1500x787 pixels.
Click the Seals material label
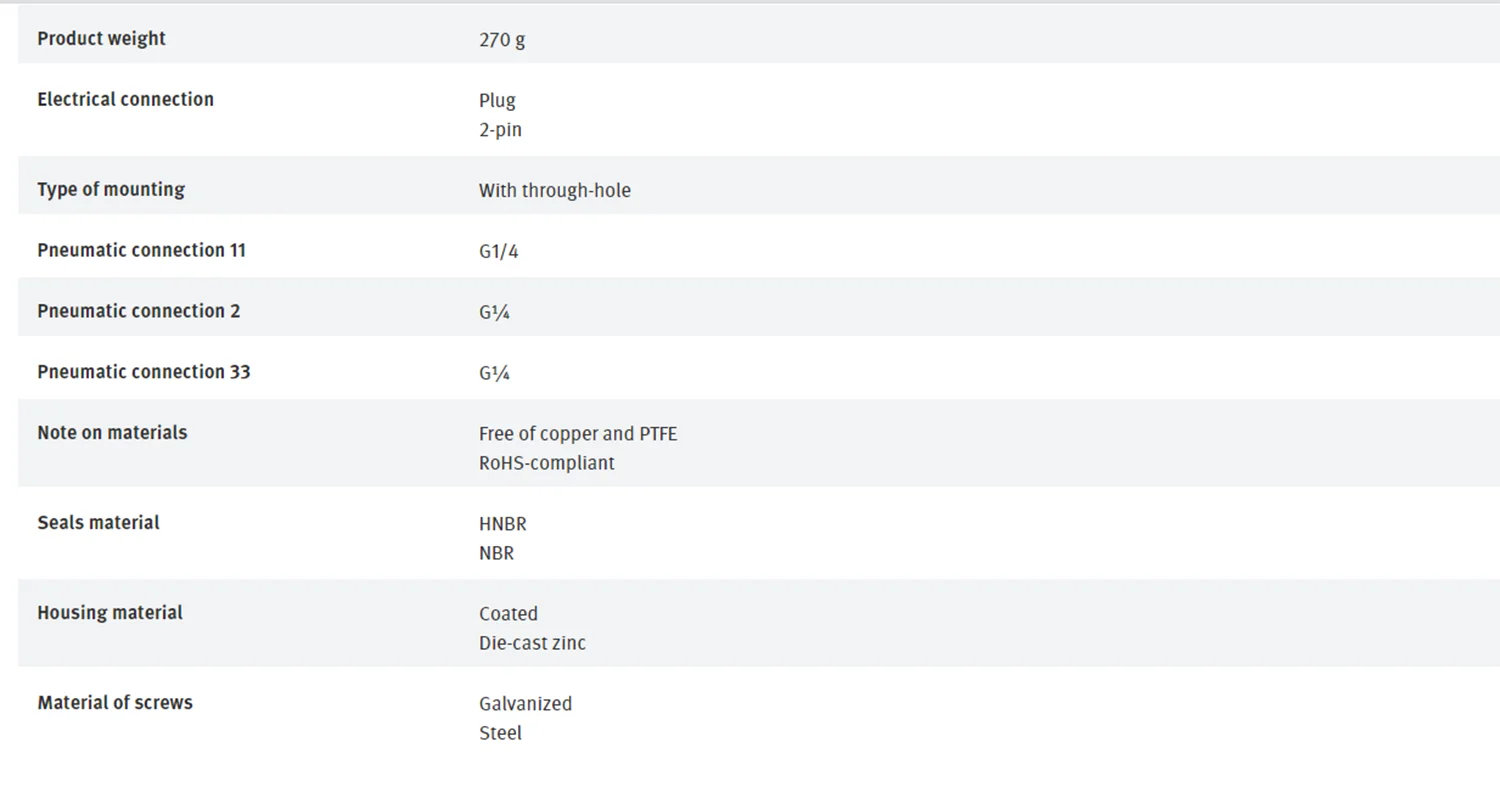98,523
